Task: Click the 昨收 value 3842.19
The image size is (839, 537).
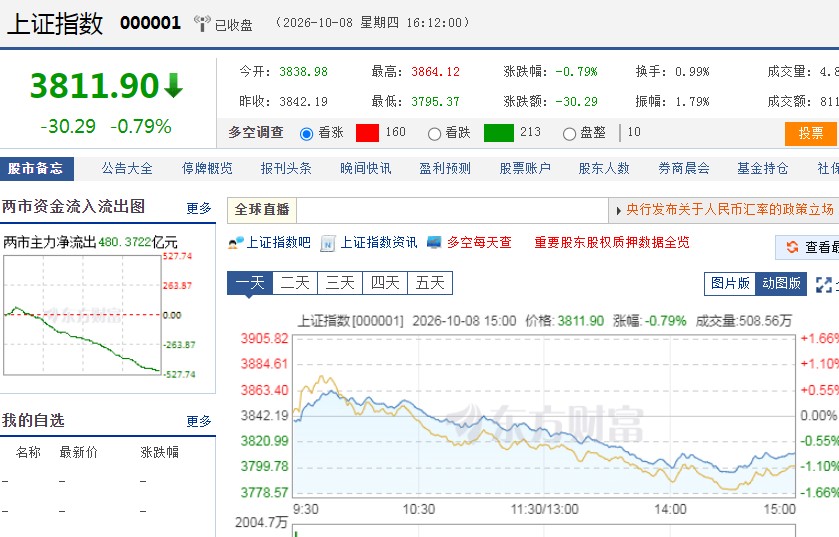Action: pyautogui.click(x=303, y=102)
